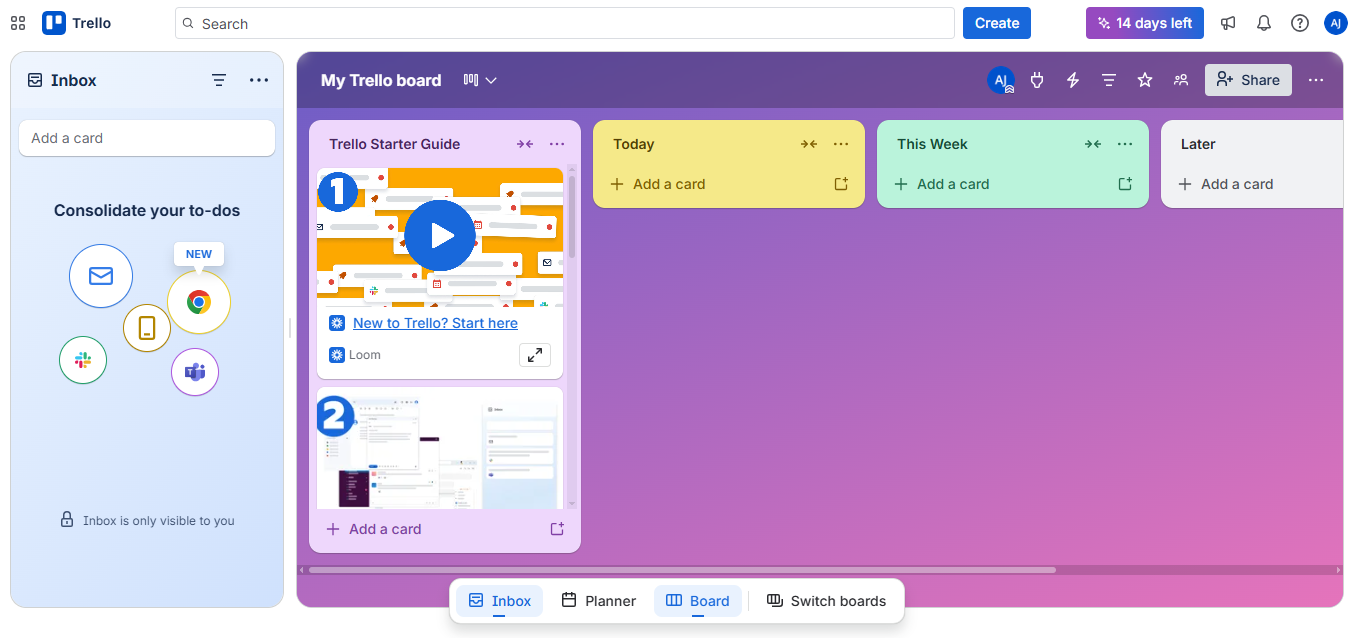Open the Inbox more options menu
Viewport: 1360px width, 638px height.
(x=259, y=80)
